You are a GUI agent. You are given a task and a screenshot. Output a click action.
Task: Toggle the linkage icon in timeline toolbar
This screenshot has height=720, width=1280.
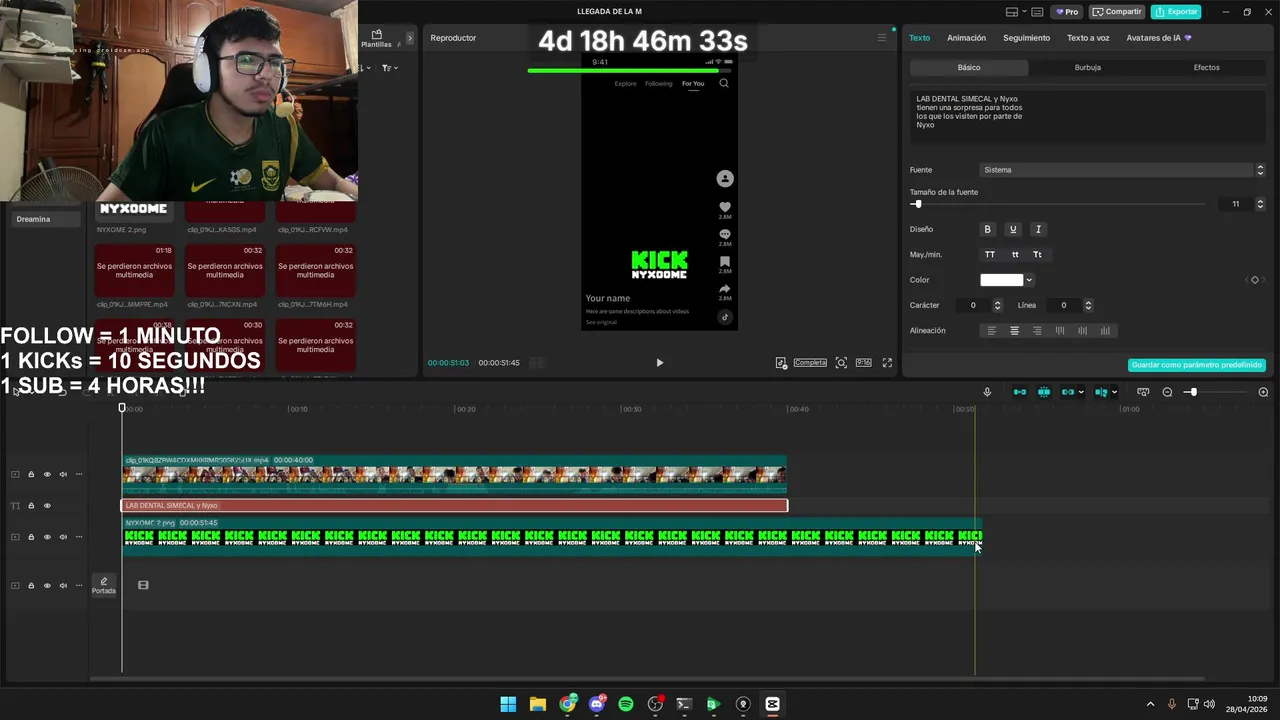pos(1067,392)
